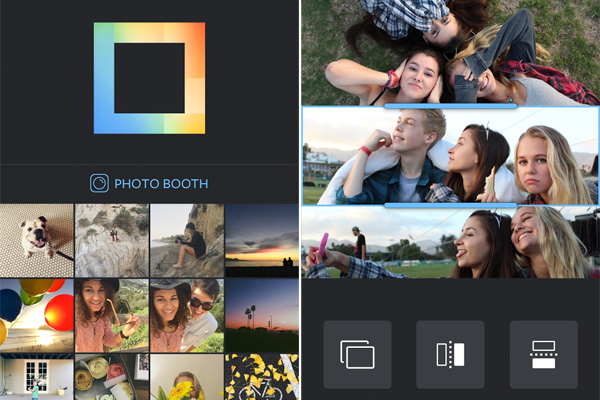The height and width of the screenshot is (400, 600).
Task: Pick the colorful balloons photo thumbnail
Action: click(36, 315)
